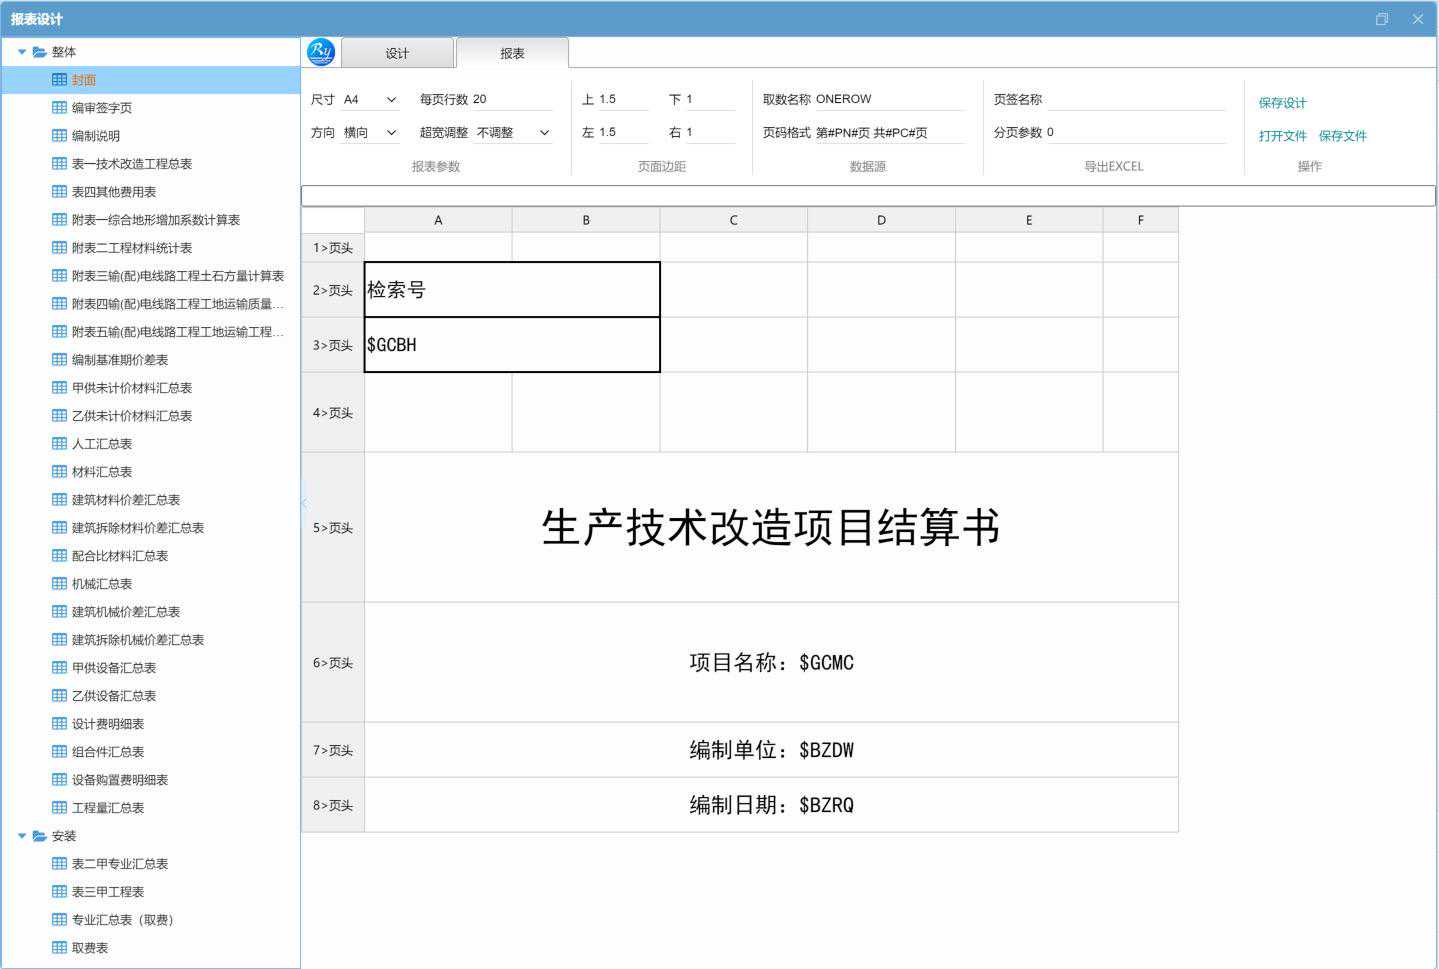Click table icon beside 编制说明
This screenshot has height=969, width=1439.
click(59, 136)
